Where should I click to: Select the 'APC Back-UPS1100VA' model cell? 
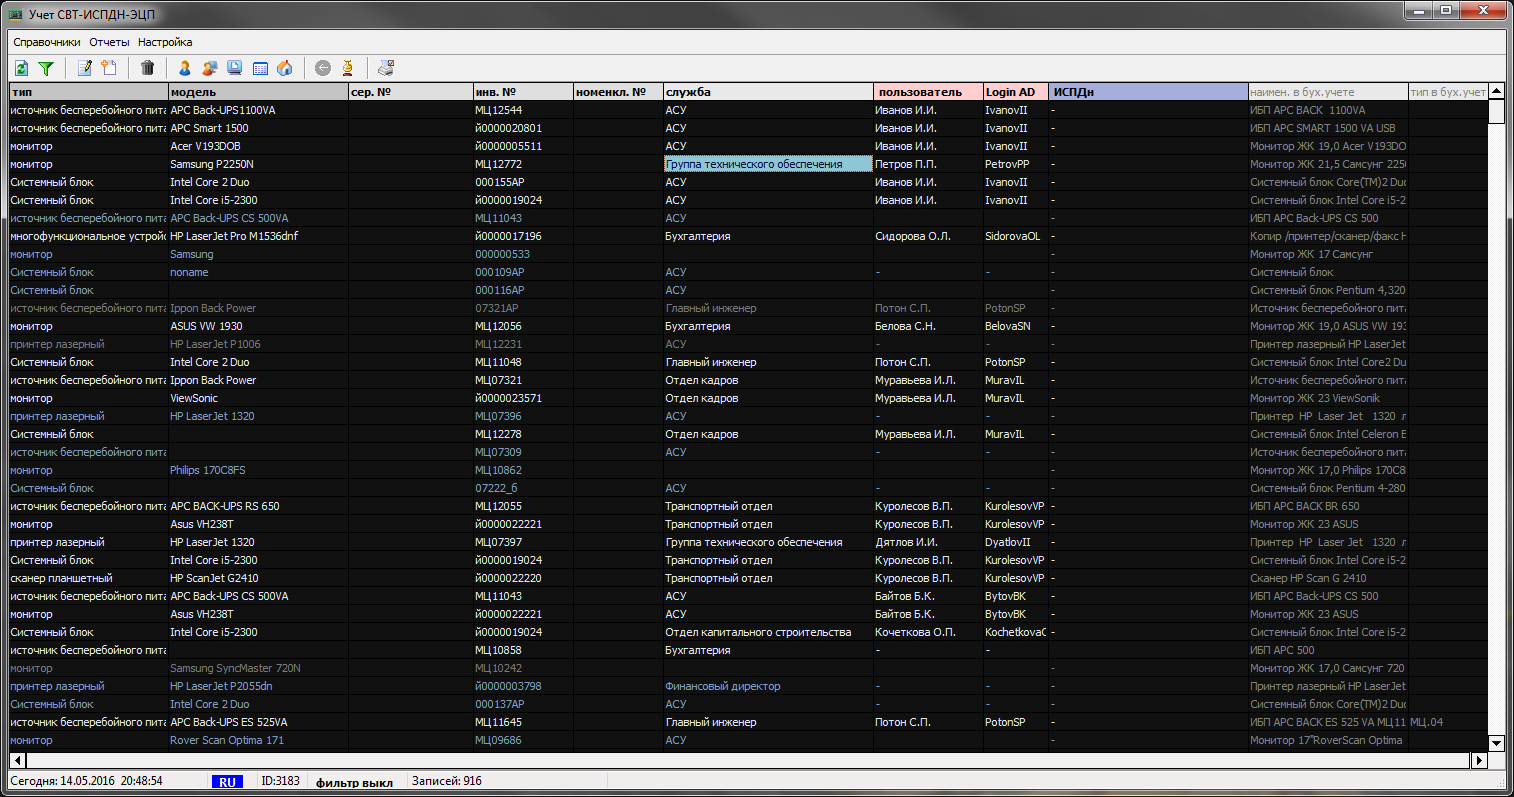(x=258, y=110)
